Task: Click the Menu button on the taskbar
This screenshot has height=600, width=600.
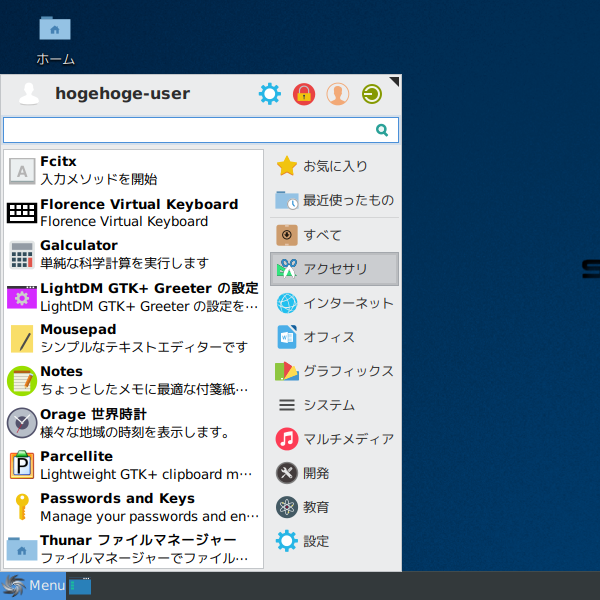Action: point(33,586)
